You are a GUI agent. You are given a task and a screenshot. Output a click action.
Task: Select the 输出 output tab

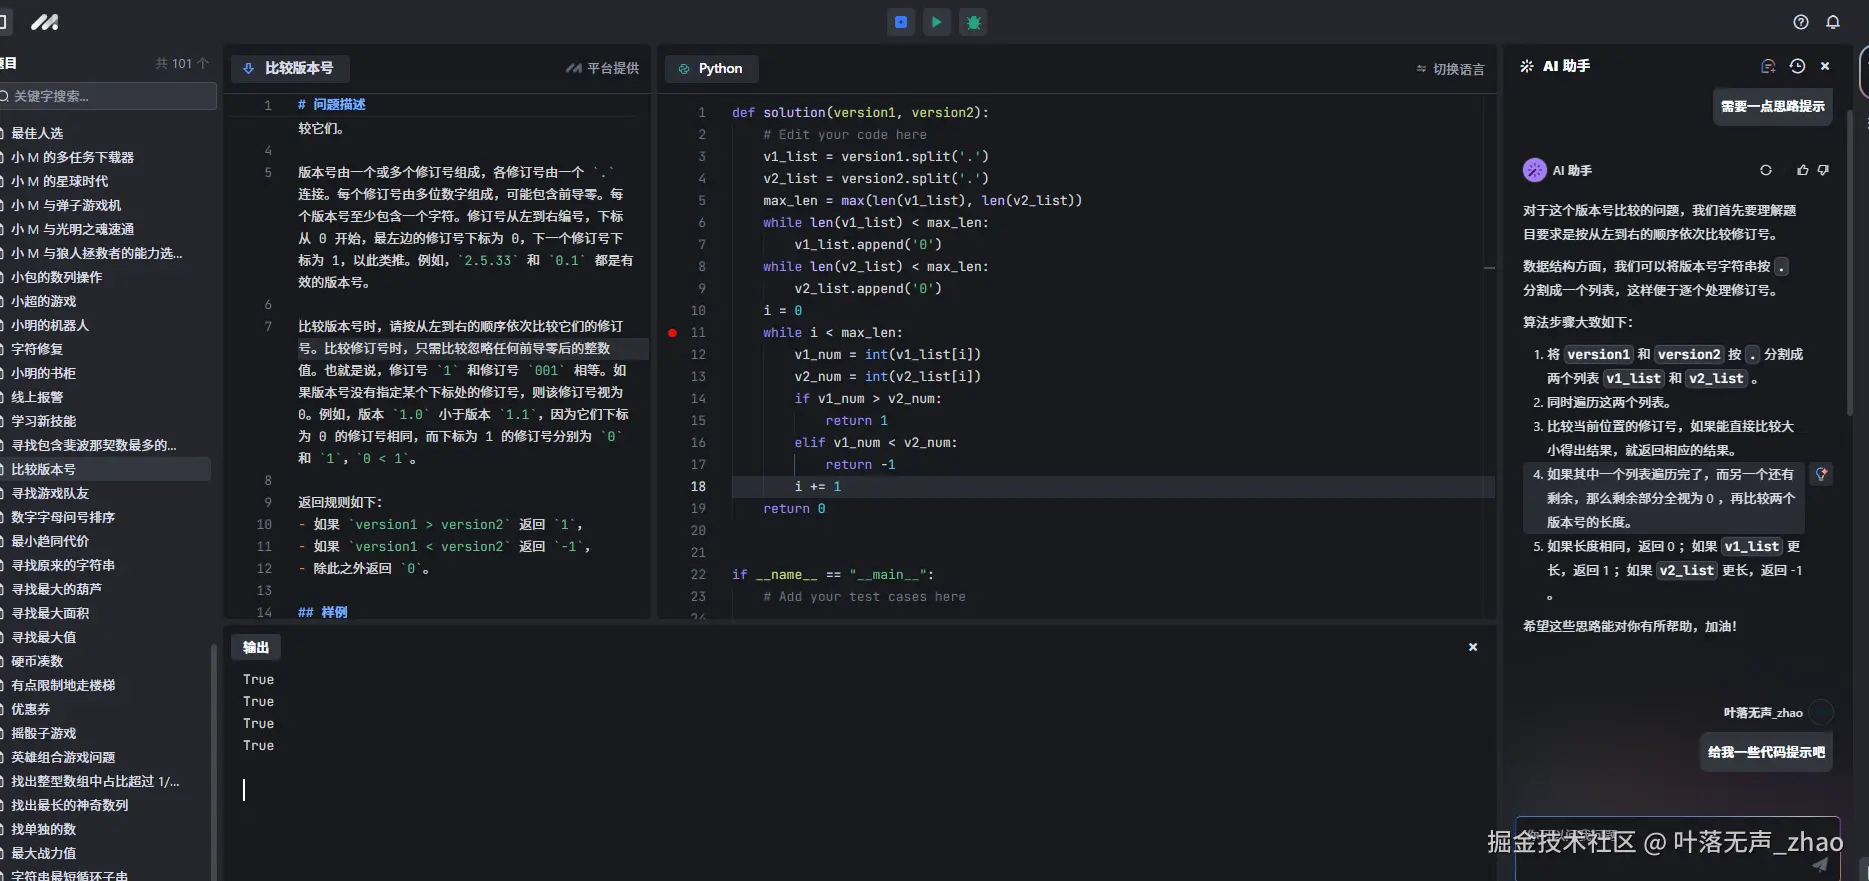coord(256,647)
